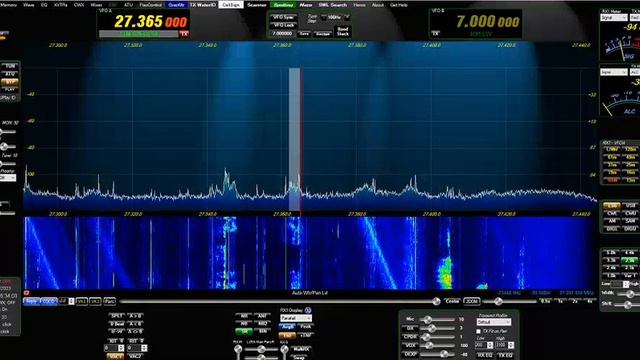
Task: Click the red TX indicator under VFO A
Action: coord(184,34)
